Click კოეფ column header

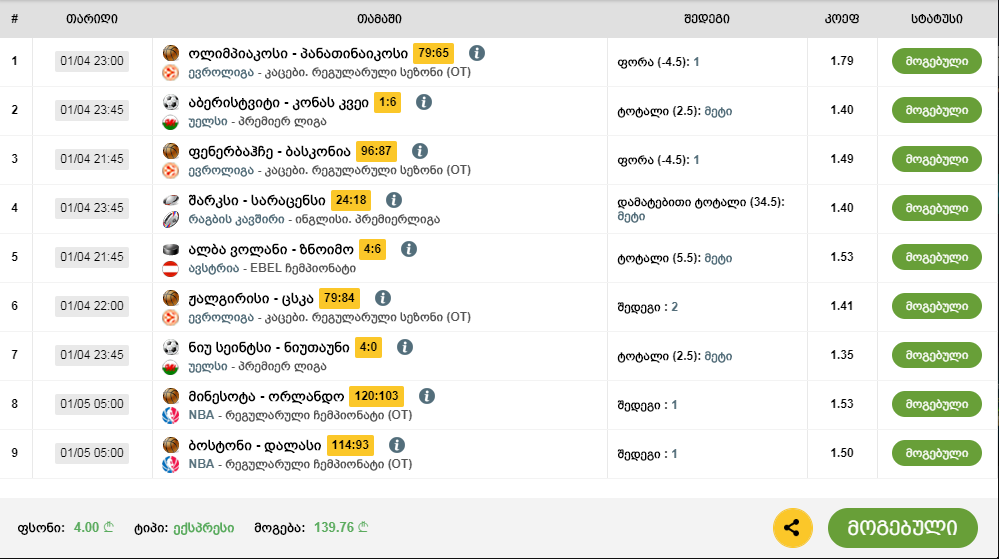tap(842, 19)
